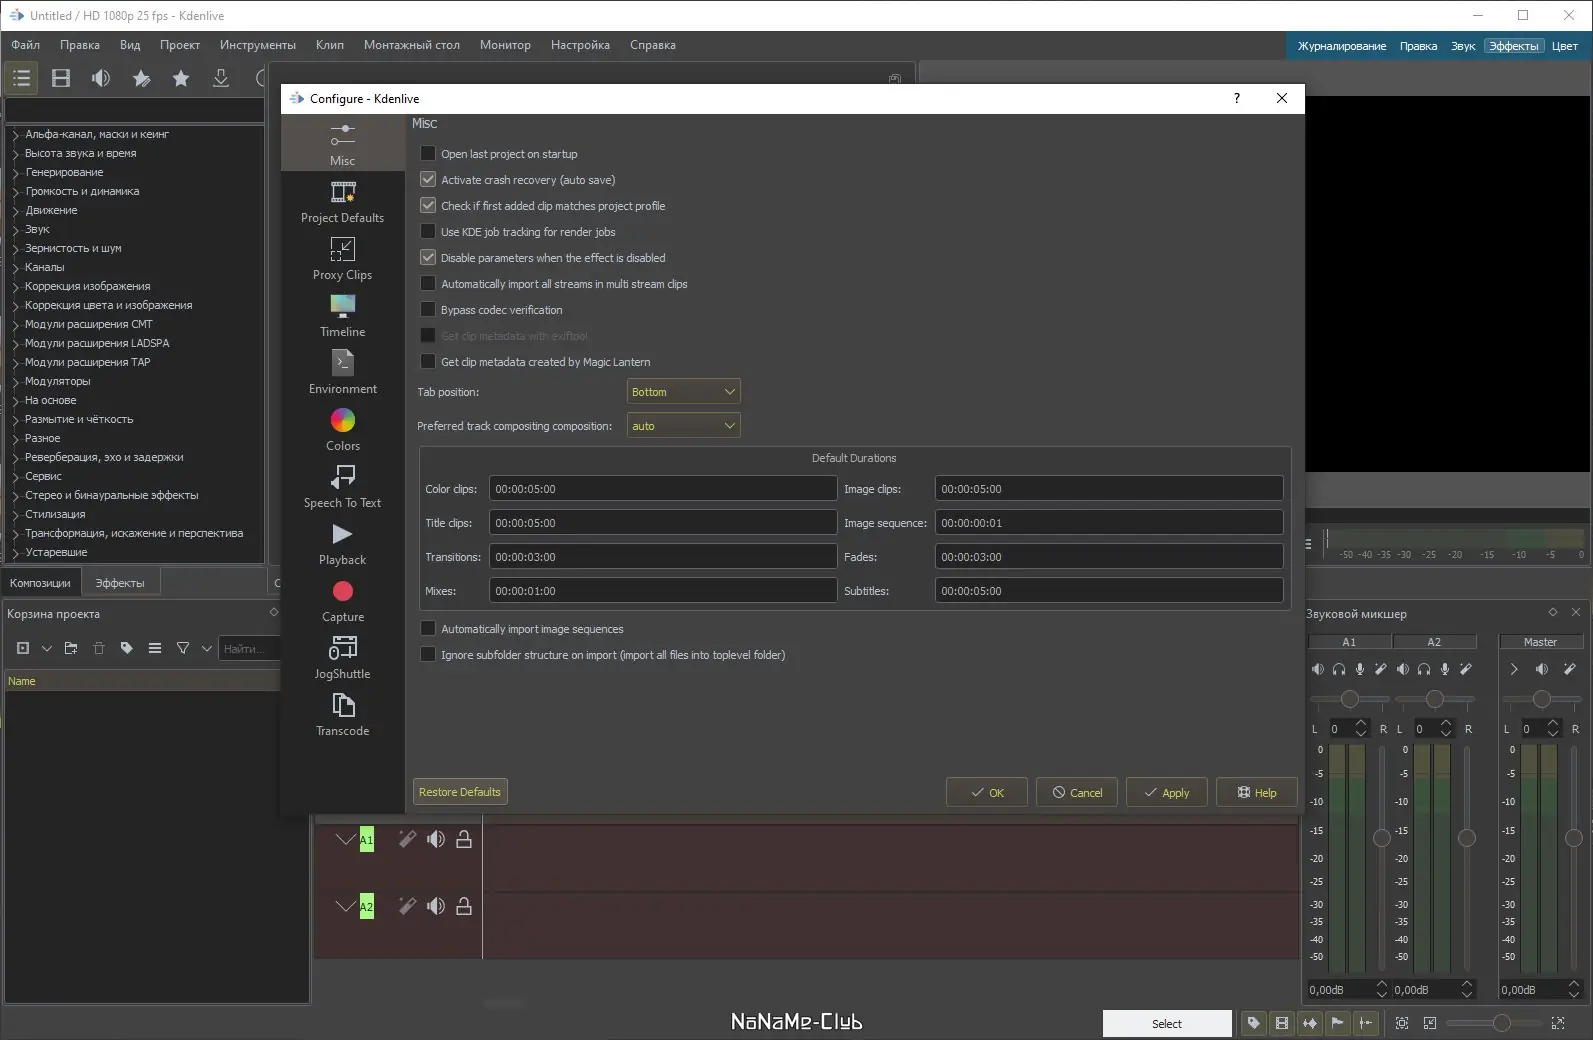This screenshot has width=1593, height=1040.
Task: Open Монтажный стол menu
Action: click(412, 45)
